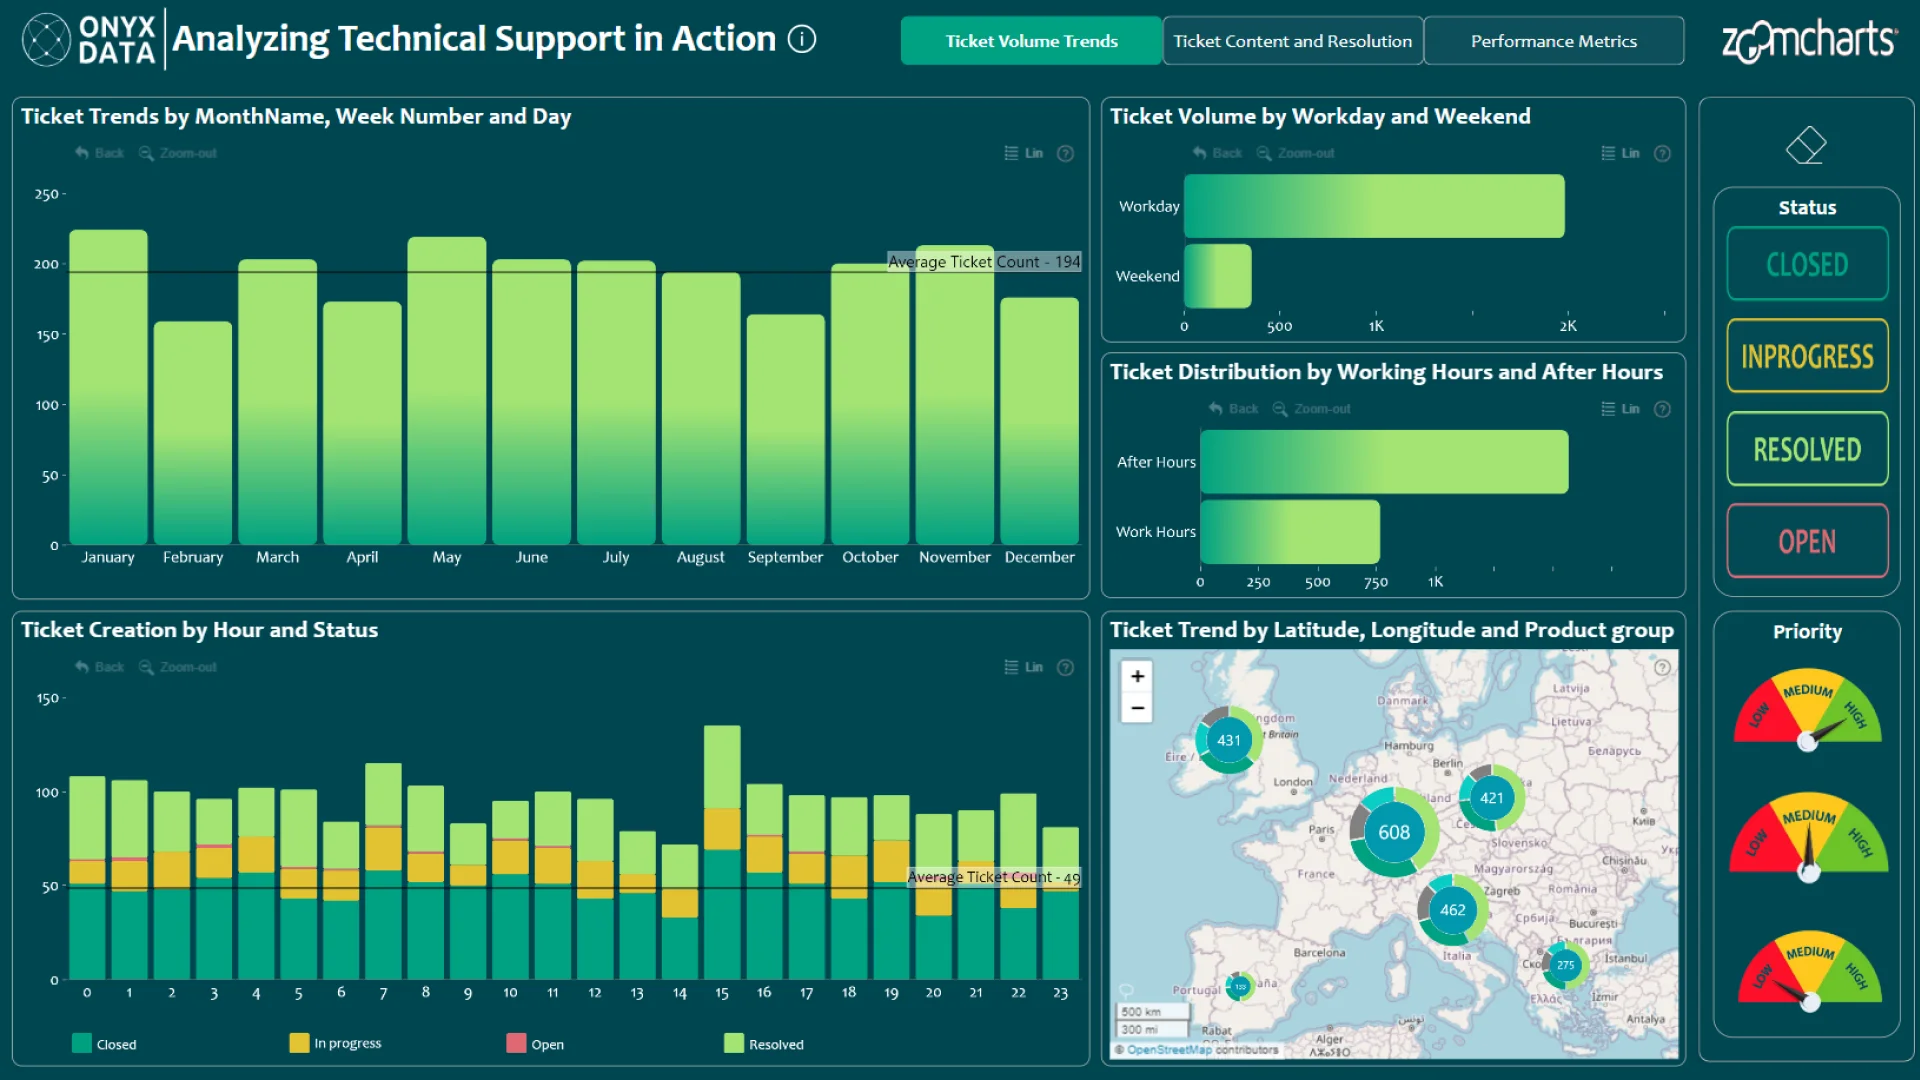Toggle Lin scale in Workday and Weekend chart
Screen dimensions: 1920x1080
[x=1621, y=153]
